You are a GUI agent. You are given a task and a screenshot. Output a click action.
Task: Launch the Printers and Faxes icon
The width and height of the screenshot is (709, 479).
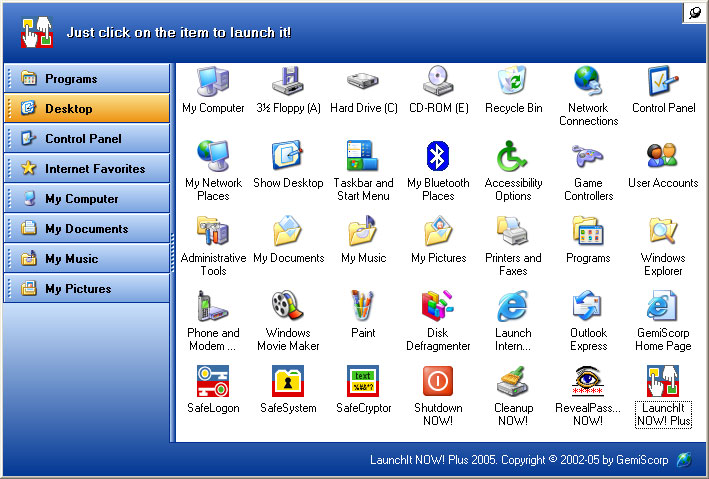coord(513,231)
